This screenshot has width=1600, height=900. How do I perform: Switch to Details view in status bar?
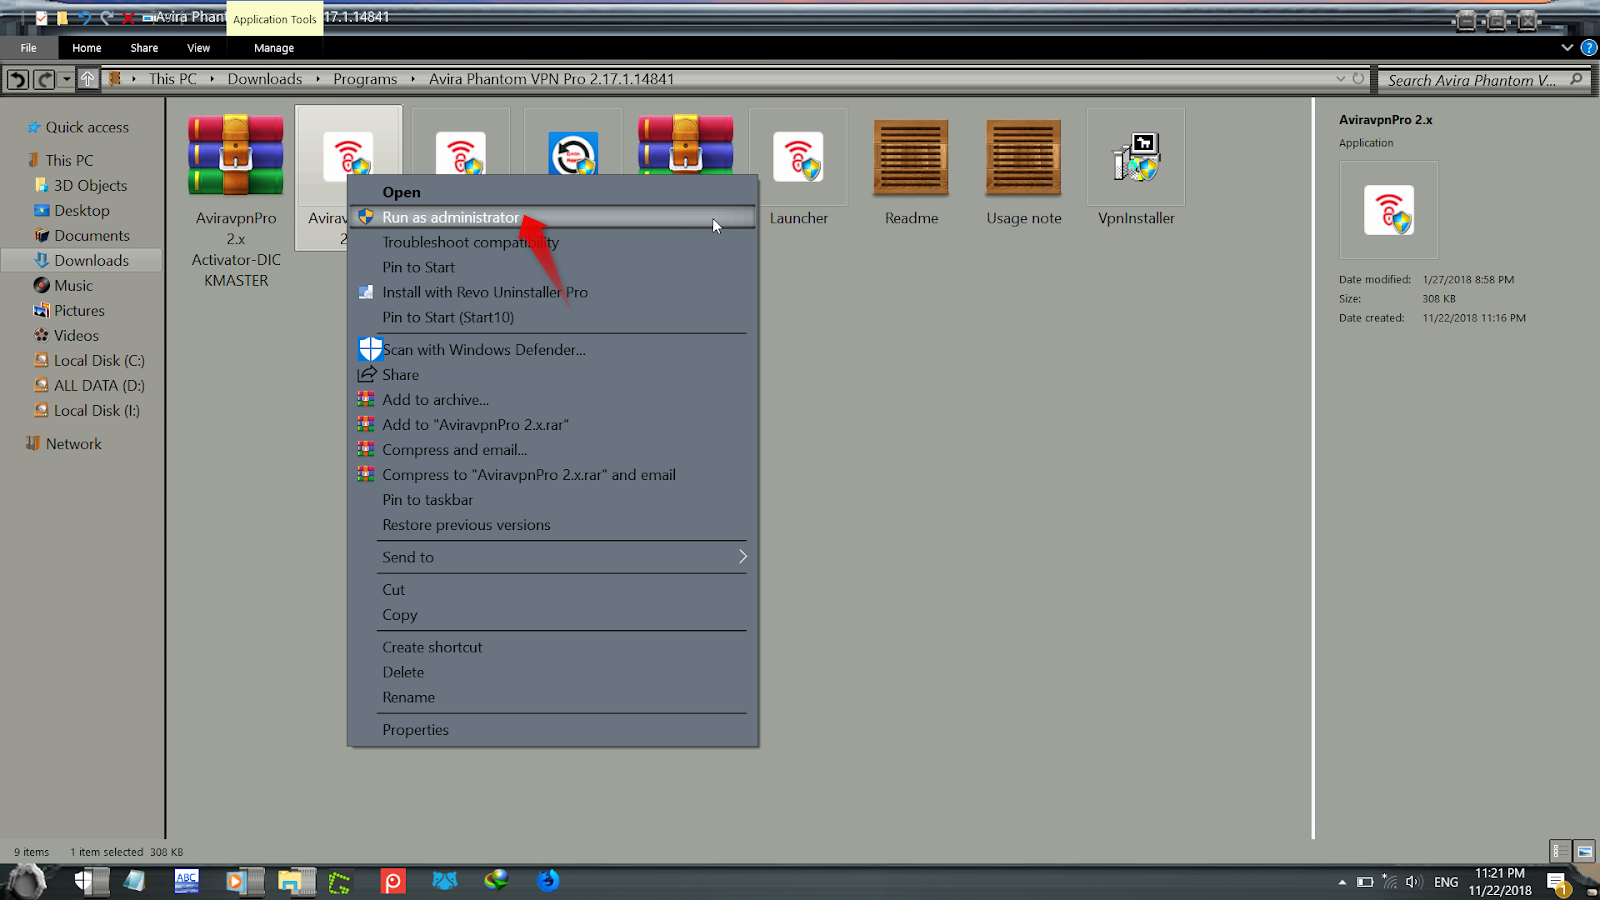coord(1559,851)
